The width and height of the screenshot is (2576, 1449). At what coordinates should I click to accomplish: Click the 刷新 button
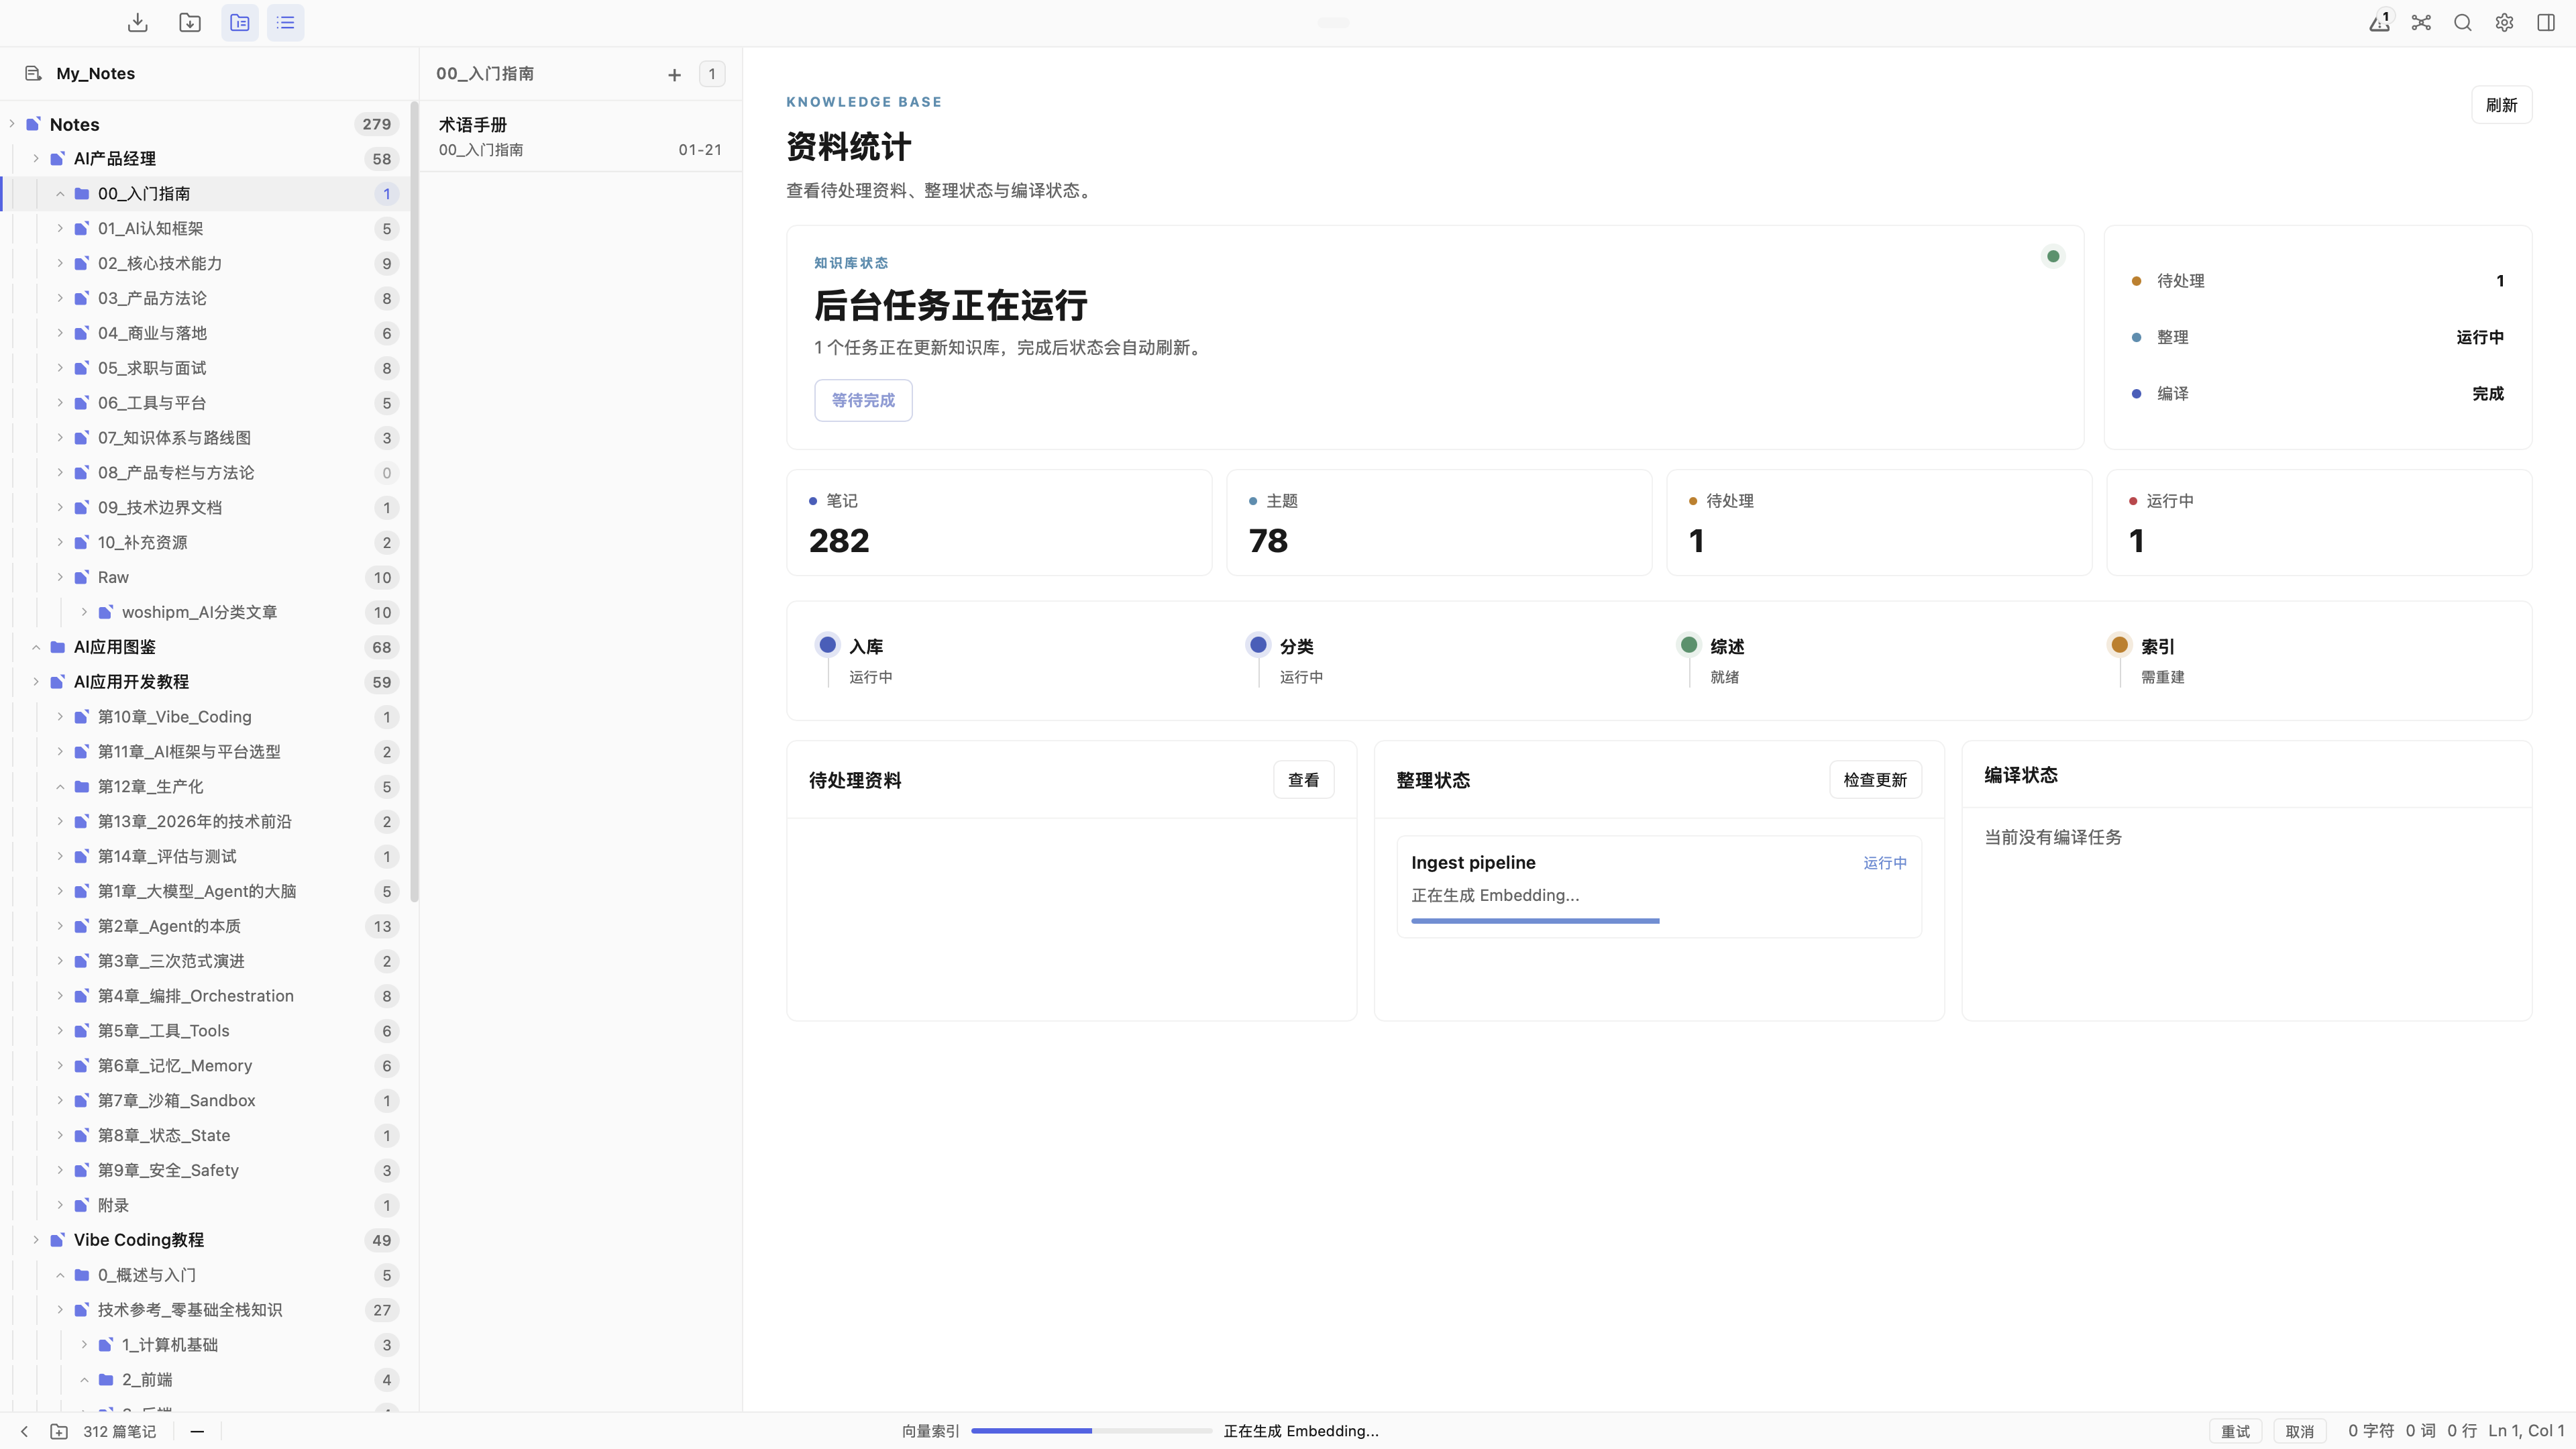coord(2501,105)
